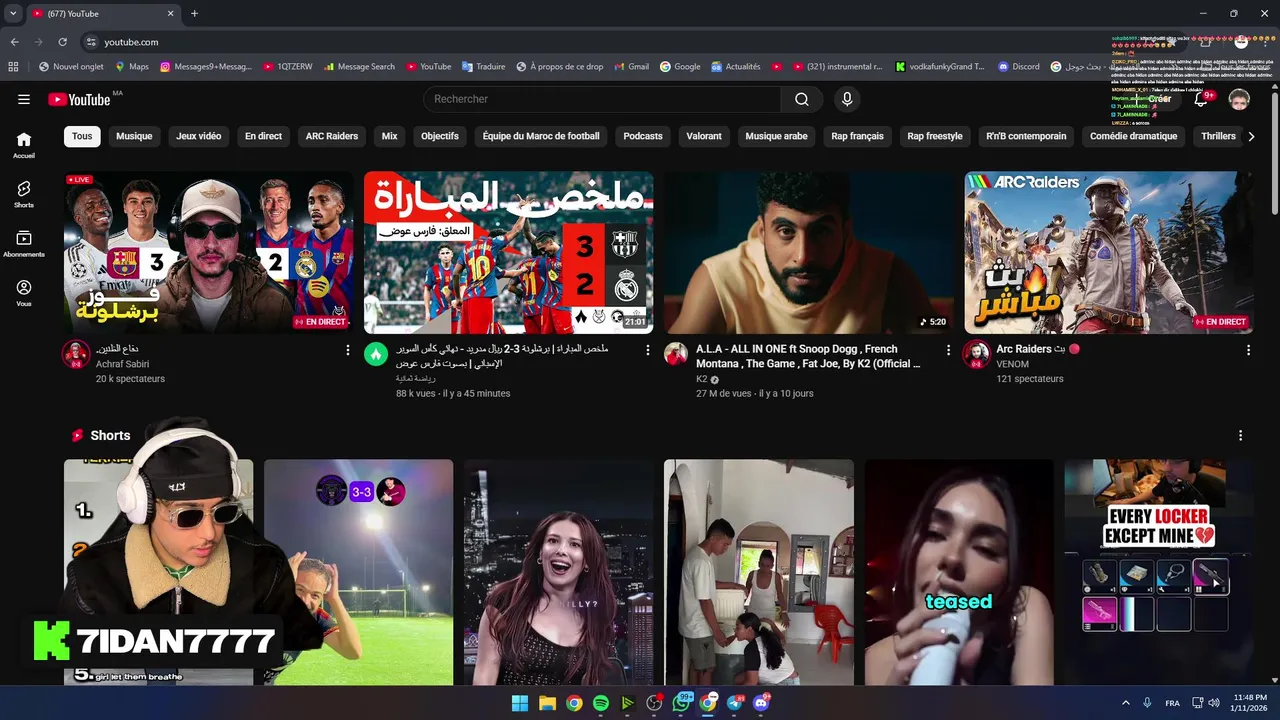1280x720 pixels.
Task: Open Shorts section more options menu
Action: (x=1240, y=436)
